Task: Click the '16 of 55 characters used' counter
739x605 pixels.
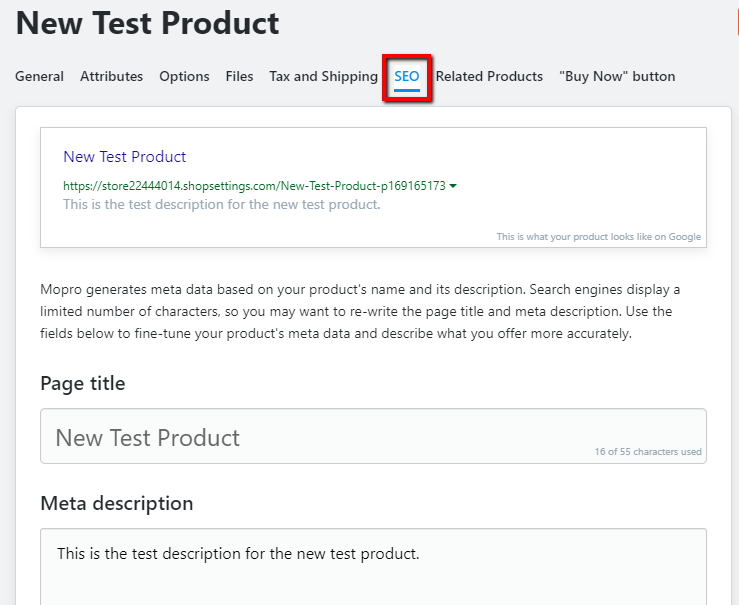Action: [x=648, y=451]
